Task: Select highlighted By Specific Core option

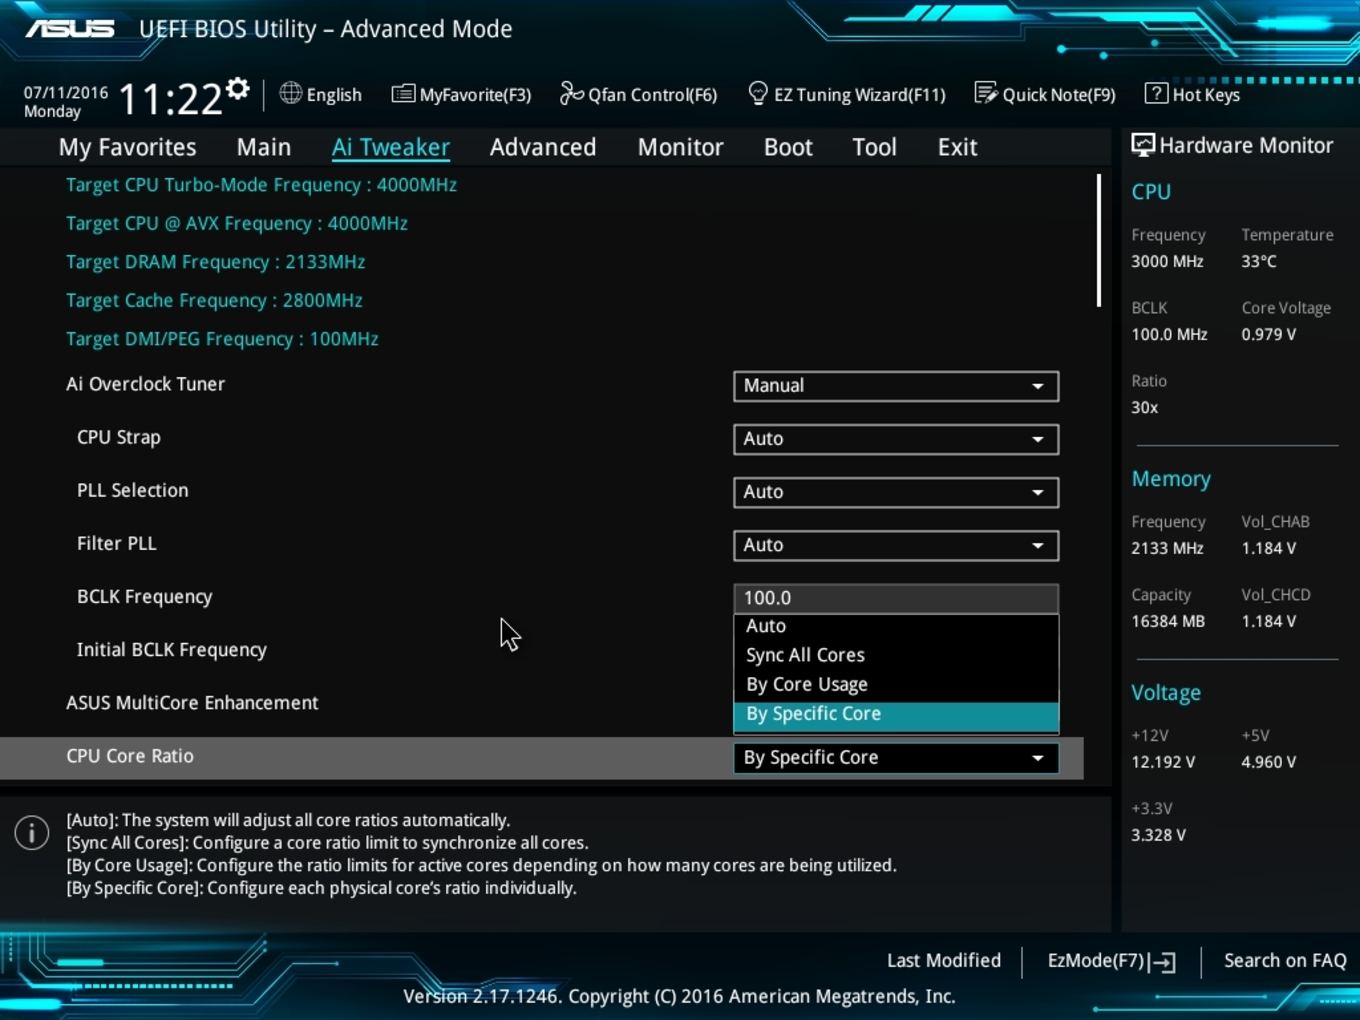Action: point(896,714)
